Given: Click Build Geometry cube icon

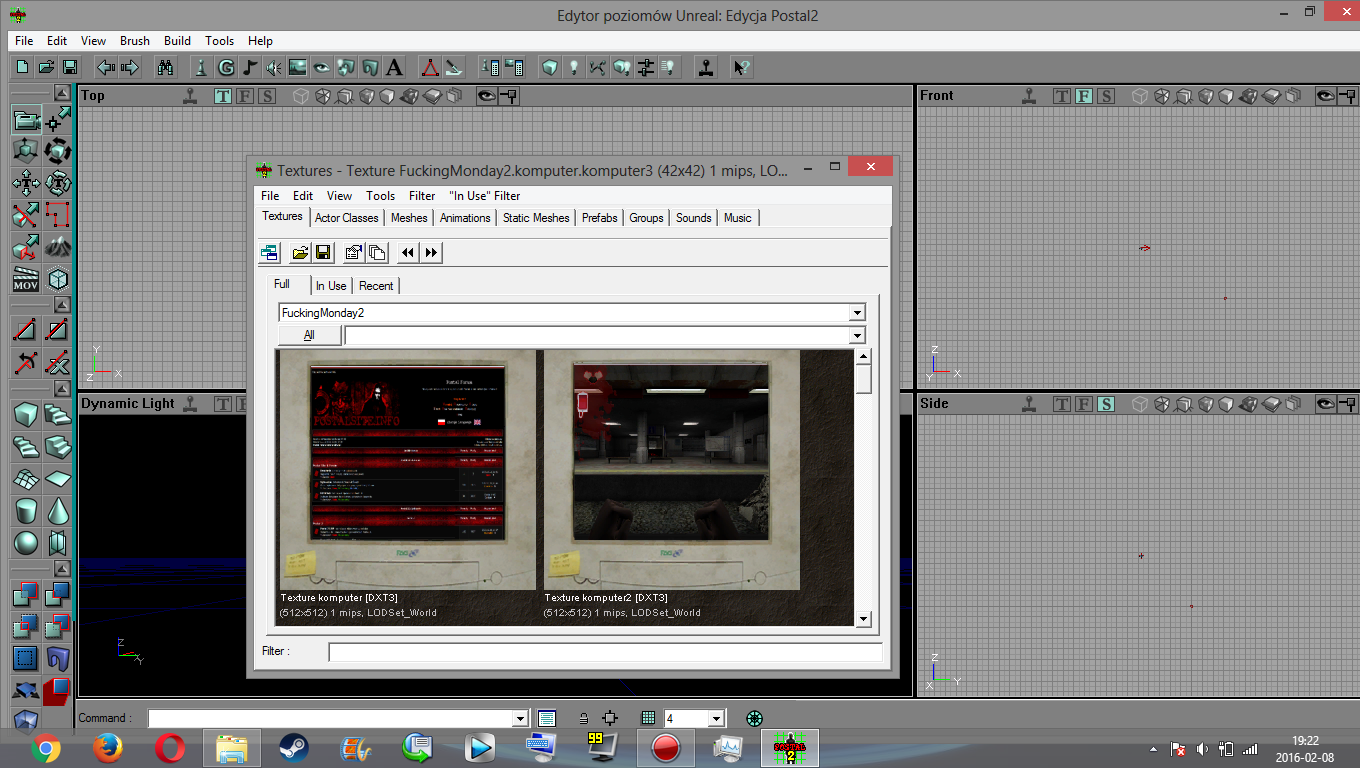Looking at the screenshot, I should 549,67.
